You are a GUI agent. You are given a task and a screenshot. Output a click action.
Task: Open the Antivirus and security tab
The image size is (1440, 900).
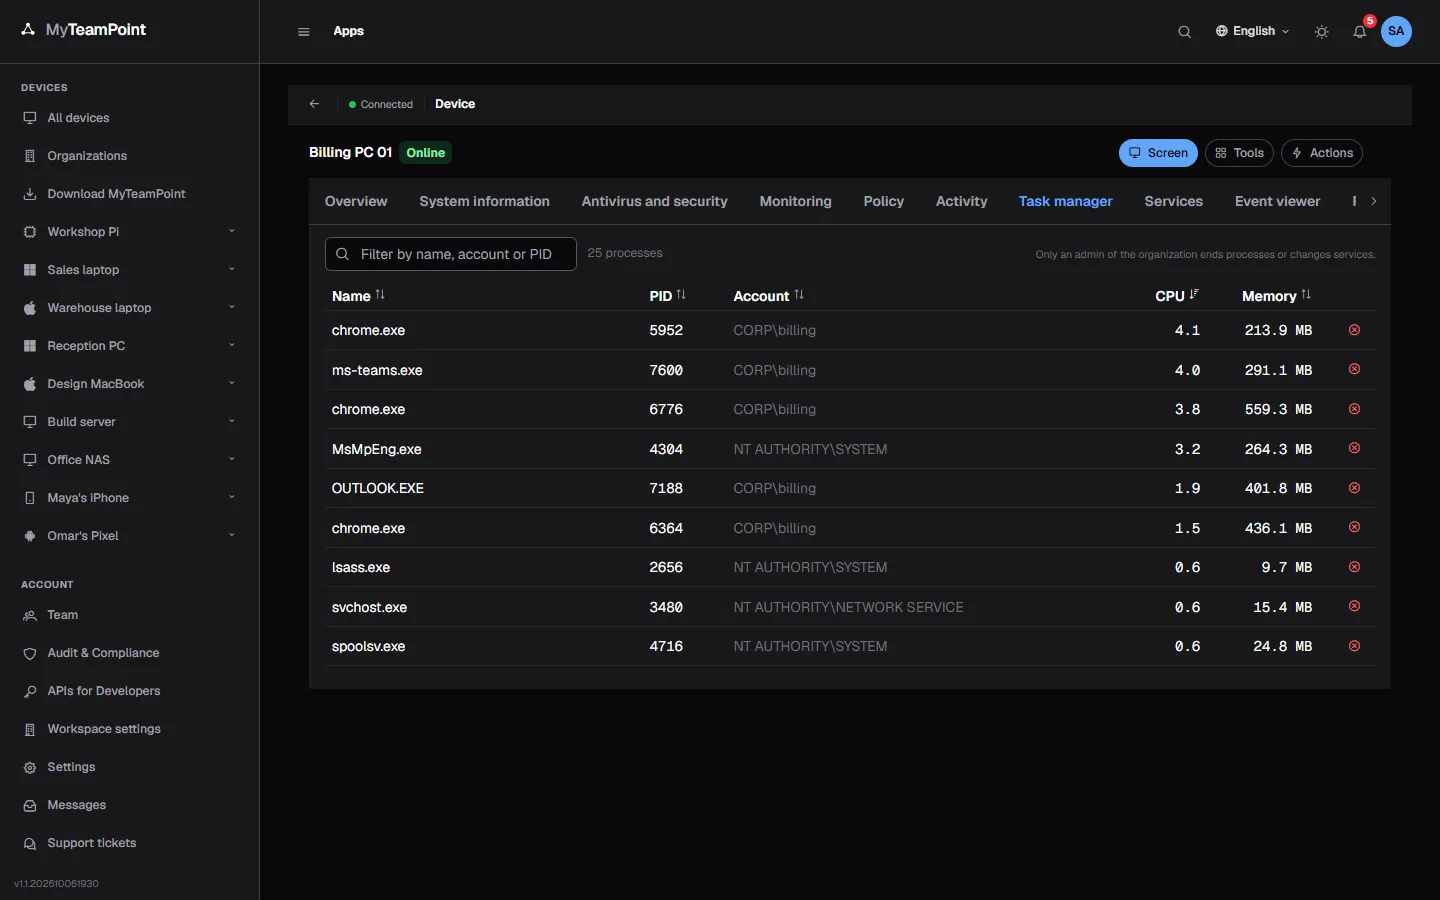coord(655,201)
